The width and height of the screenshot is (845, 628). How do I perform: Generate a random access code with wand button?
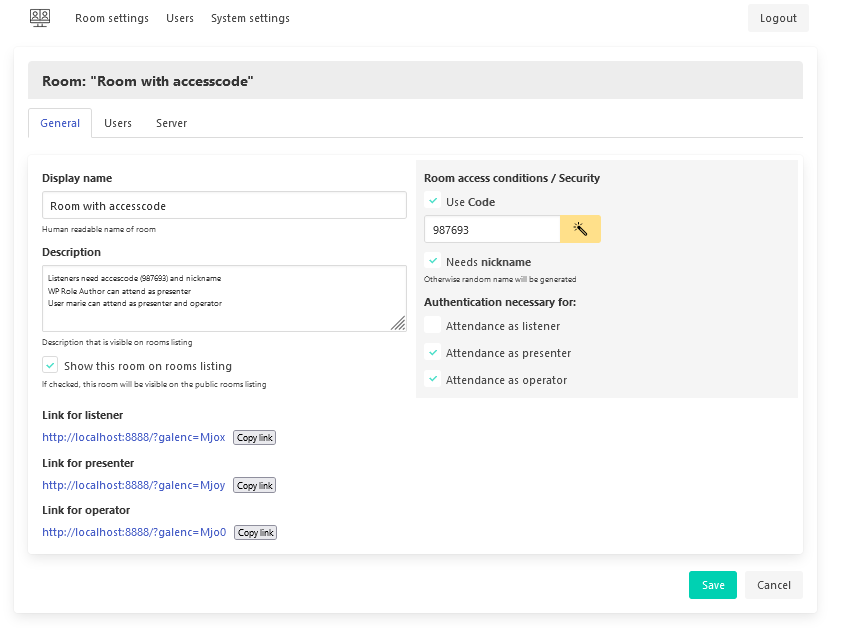click(x=580, y=229)
